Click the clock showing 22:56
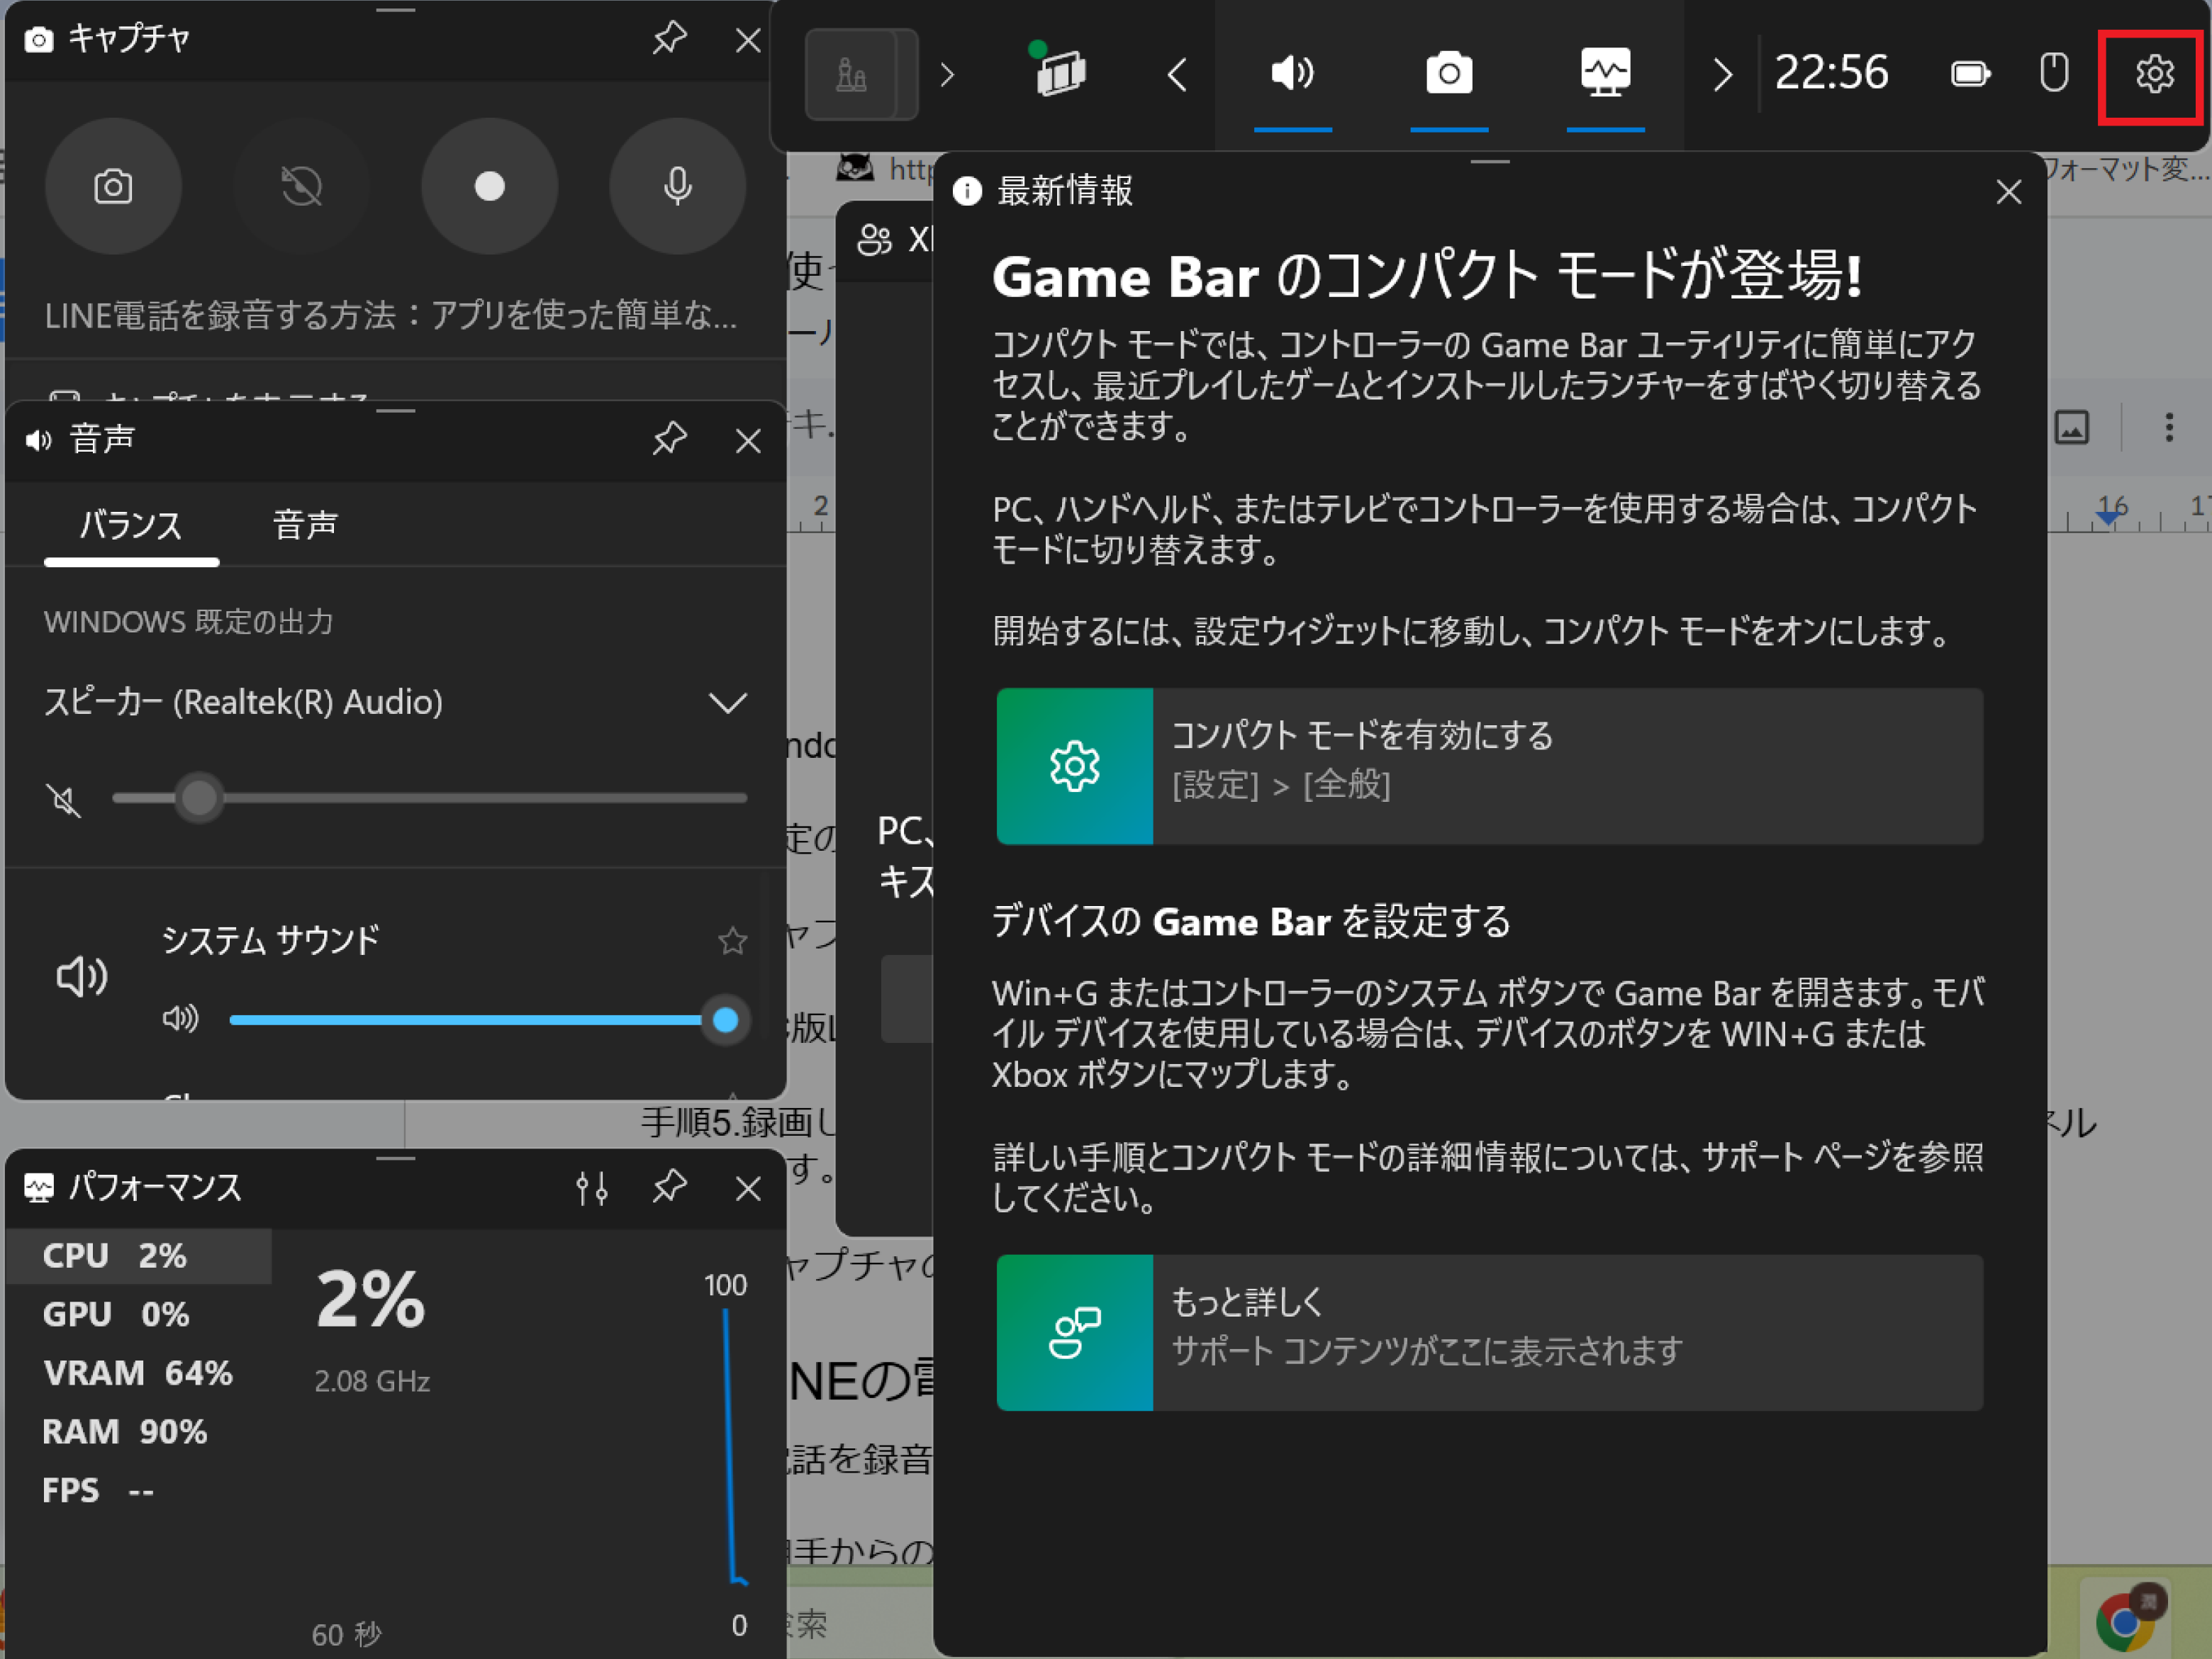This screenshot has height=1659, width=2212. pyautogui.click(x=1831, y=72)
